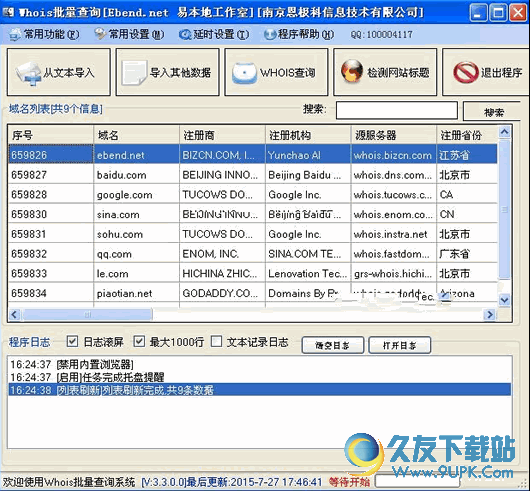530x491 pixels.
Task: Click the Lenovation Tec... organization cell
Action: click(x=308, y=273)
